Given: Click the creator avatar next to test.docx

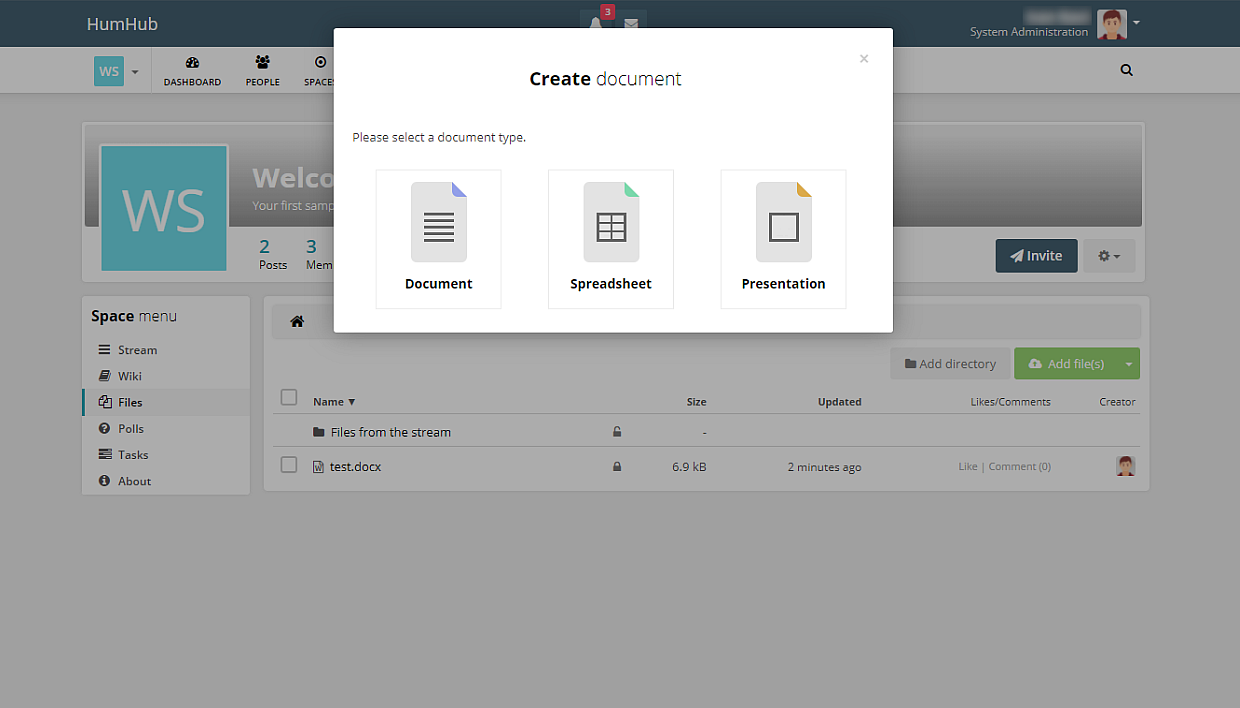Looking at the screenshot, I should click(1126, 466).
